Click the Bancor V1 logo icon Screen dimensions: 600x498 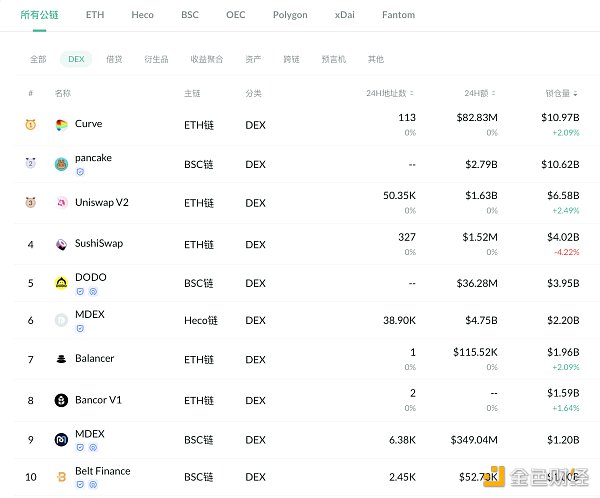pyautogui.click(x=62, y=400)
